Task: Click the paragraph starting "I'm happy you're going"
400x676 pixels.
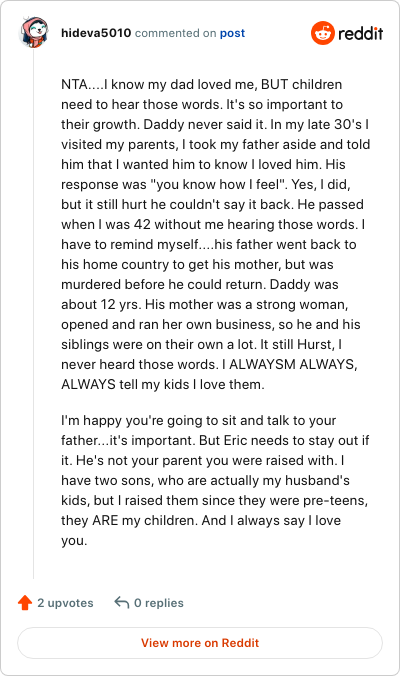Action: pyautogui.click(x=215, y=480)
